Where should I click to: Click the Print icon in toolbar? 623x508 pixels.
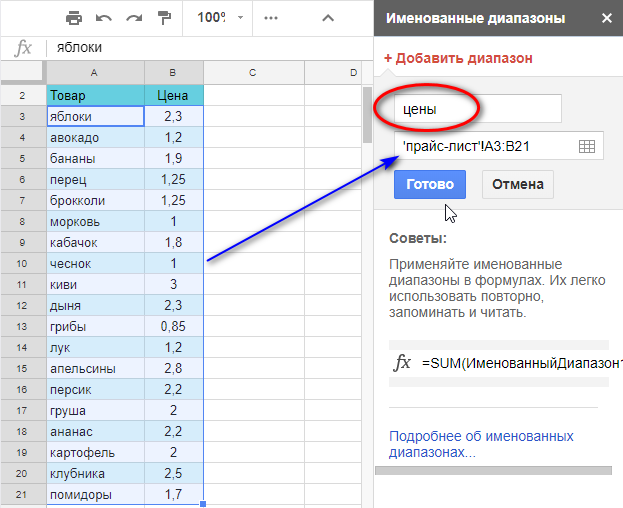(x=74, y=18)
